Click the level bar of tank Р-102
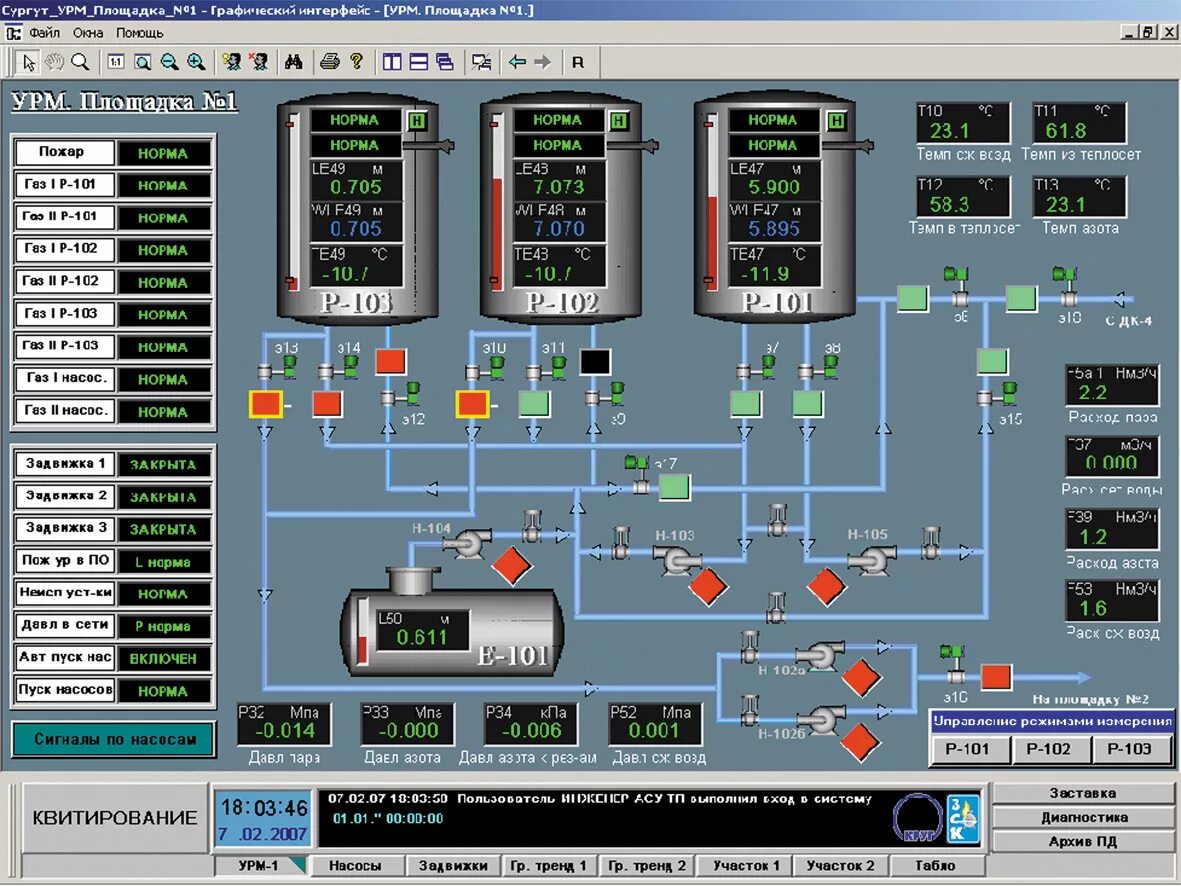Screen dimensions: 1181x886 click(x=496, y=202)
